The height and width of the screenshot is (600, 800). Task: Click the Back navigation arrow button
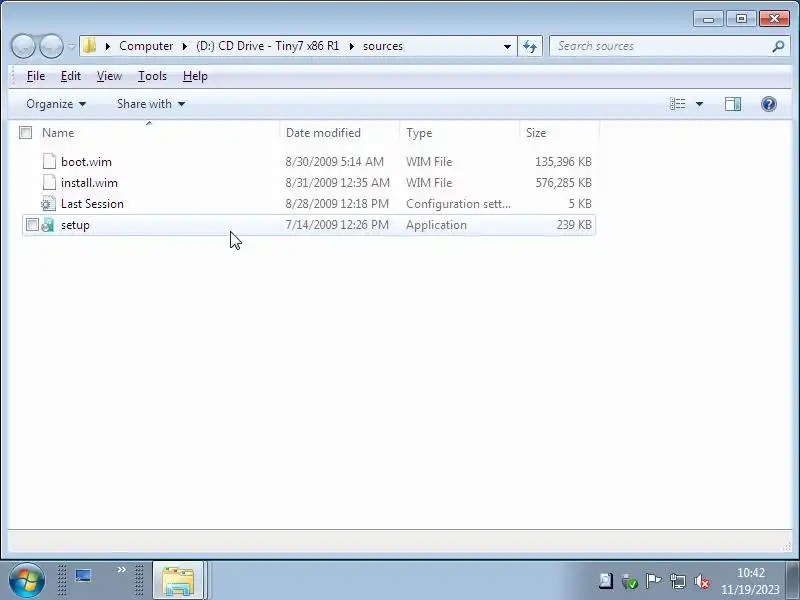click(x=23, y=46)
